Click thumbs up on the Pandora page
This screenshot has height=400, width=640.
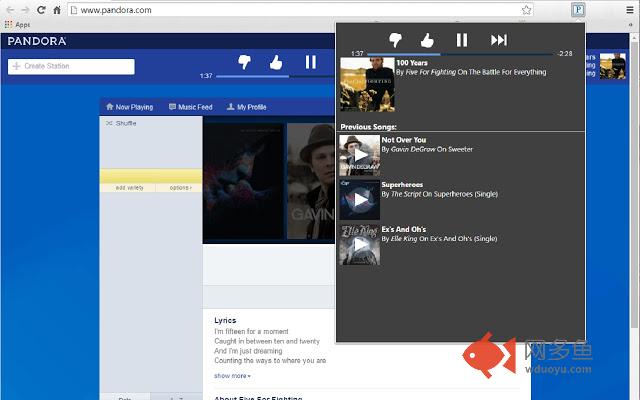pos(276,62)
